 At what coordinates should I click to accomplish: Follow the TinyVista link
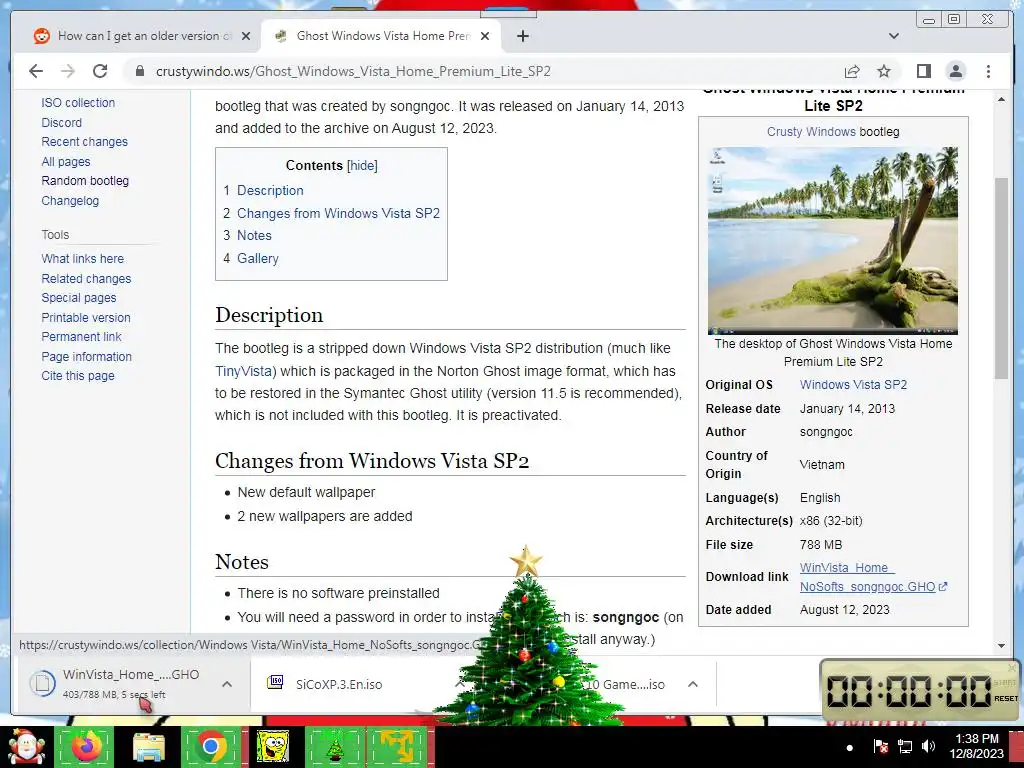[x=243, y=371]
